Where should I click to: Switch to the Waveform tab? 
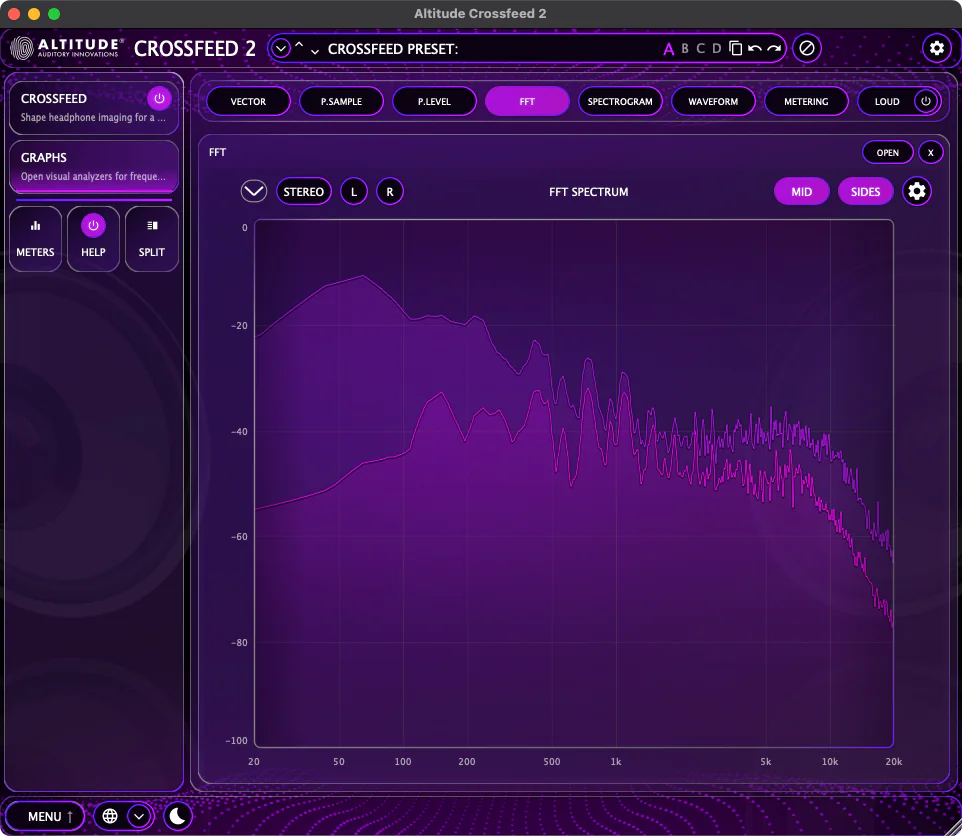coord(713,101)
